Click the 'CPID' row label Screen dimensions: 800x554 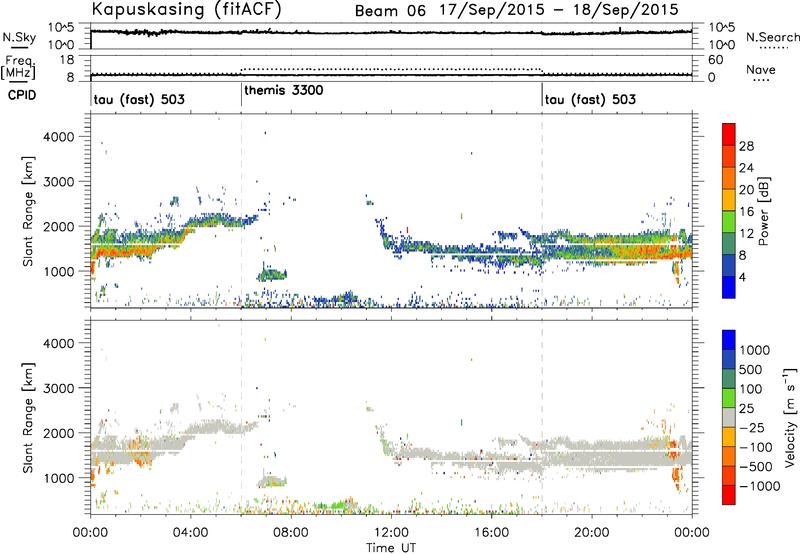tap(22, 95)
